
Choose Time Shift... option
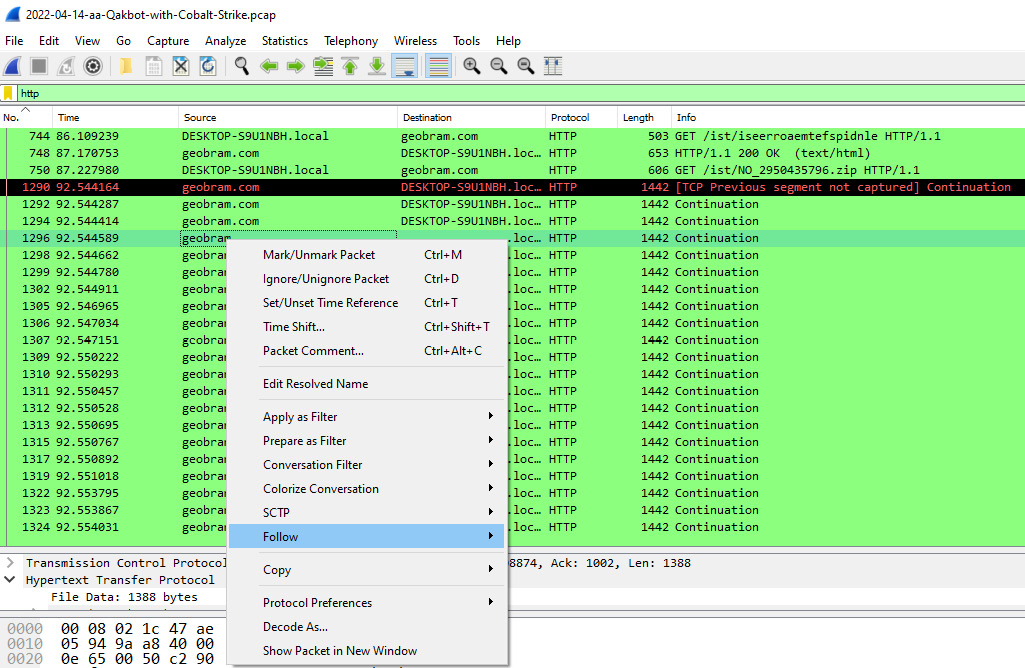click(367, 327)
